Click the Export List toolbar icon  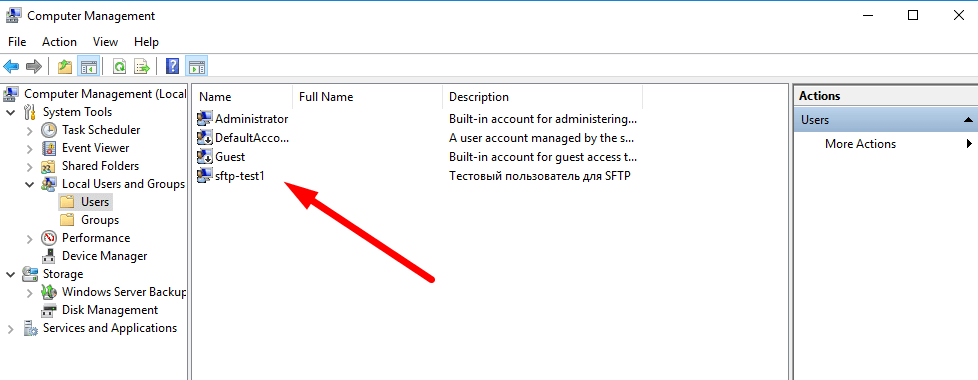coord(142,66)
